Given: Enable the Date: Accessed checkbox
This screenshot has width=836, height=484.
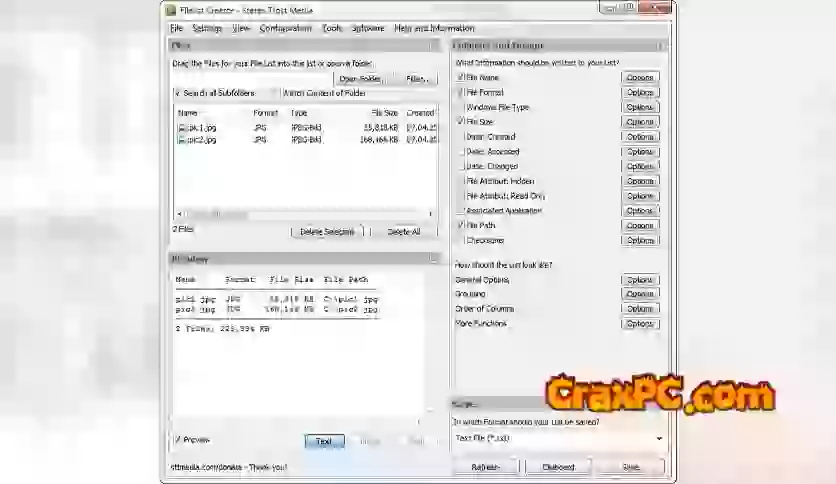Looking at the screenshot, I should point(461,151).
